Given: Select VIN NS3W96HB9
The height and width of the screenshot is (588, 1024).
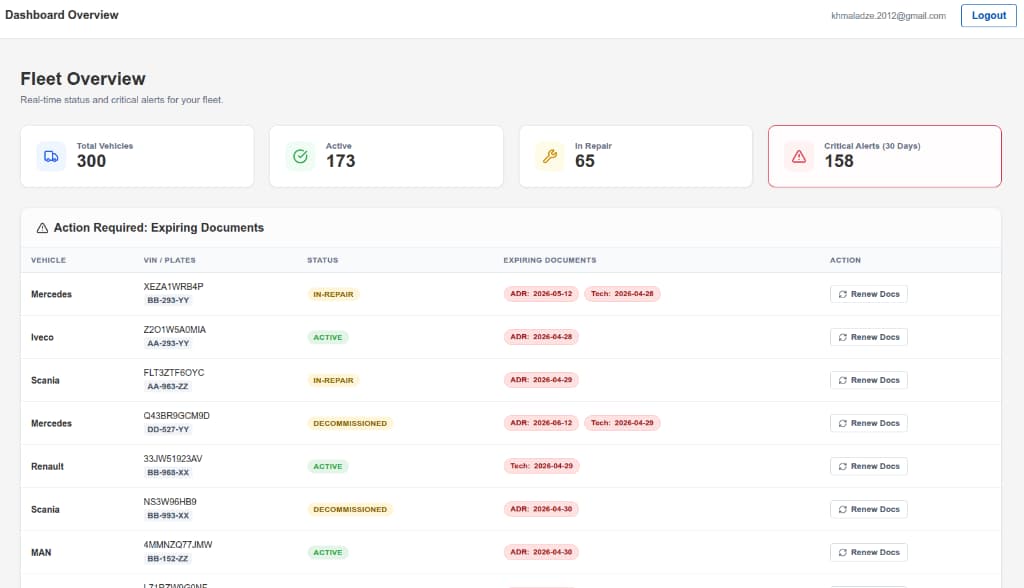Looking at the screenshot, I should point(170,502).
